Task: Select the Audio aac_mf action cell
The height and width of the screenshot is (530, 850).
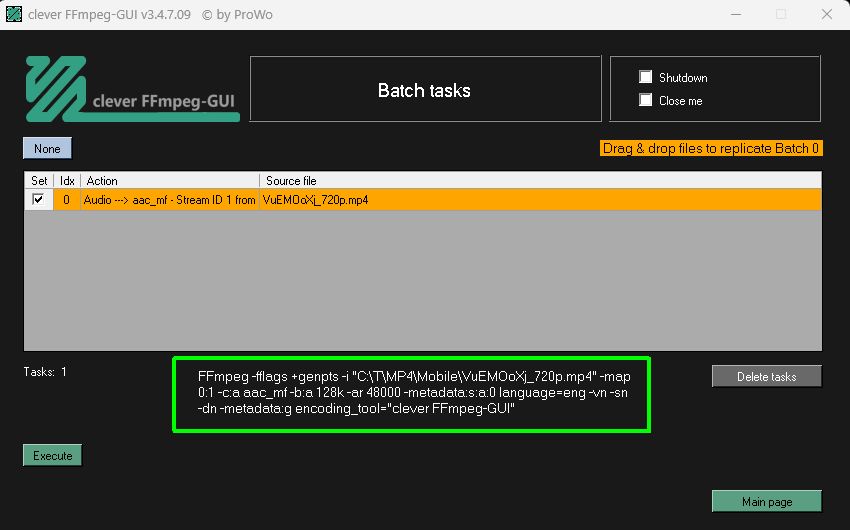Action: 170,199
